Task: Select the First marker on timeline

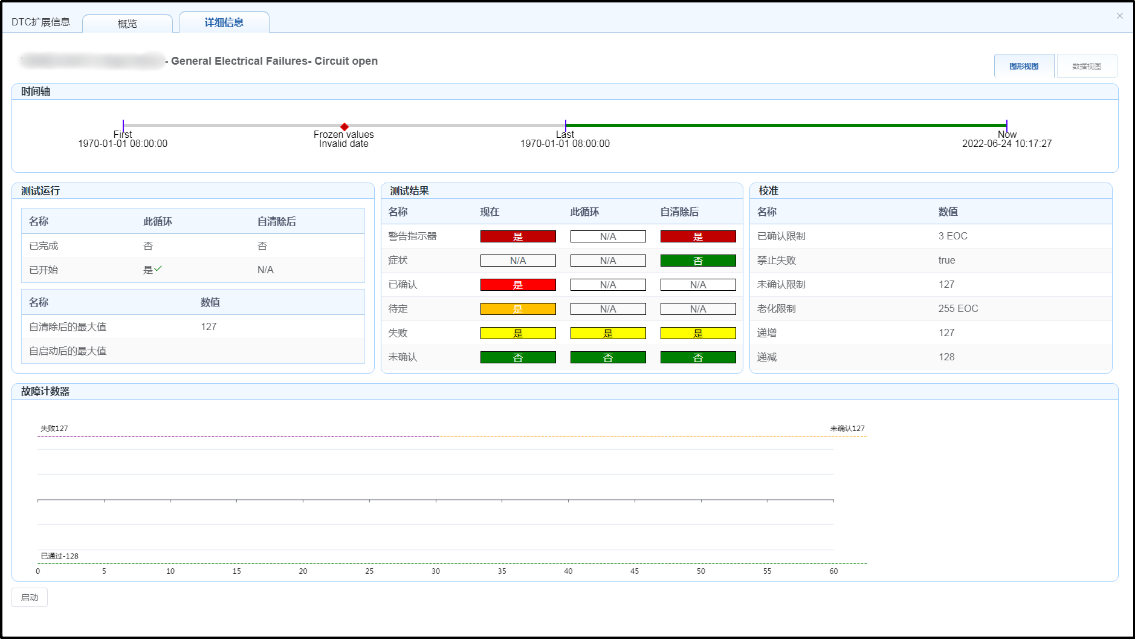Action: pyautogui.click(x=123, y=126)
